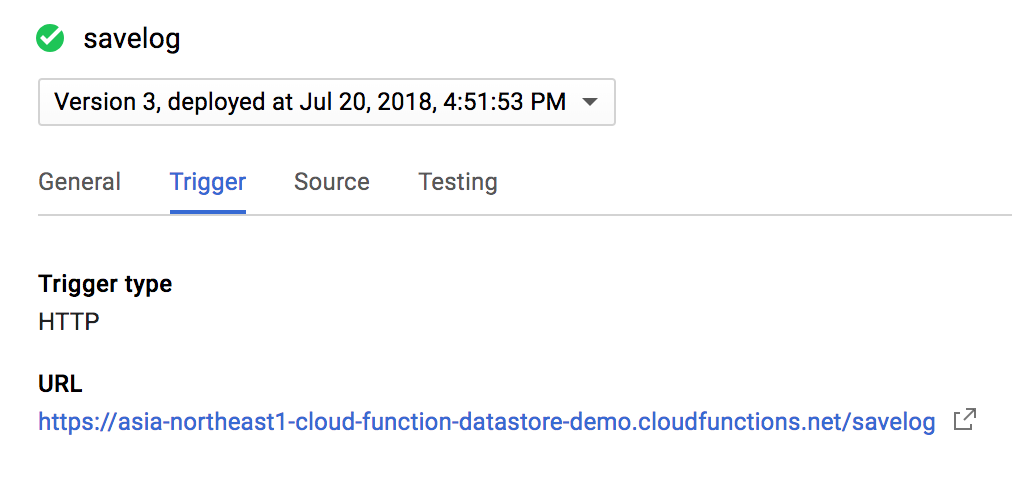Click the horizontal divider below the tabs
Screen dimensions: 1012x488
pyautogui.click(x=600, y=214)
